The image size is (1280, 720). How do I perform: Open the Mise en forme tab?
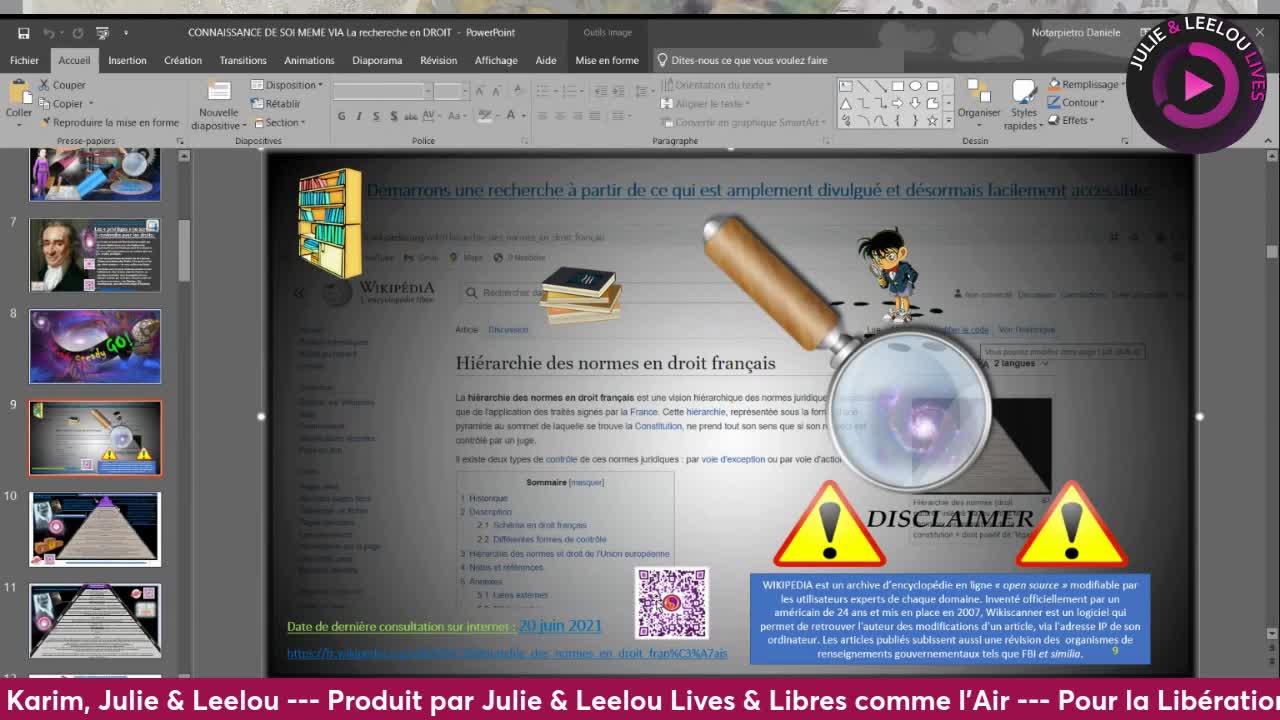(x=607, y=60)
